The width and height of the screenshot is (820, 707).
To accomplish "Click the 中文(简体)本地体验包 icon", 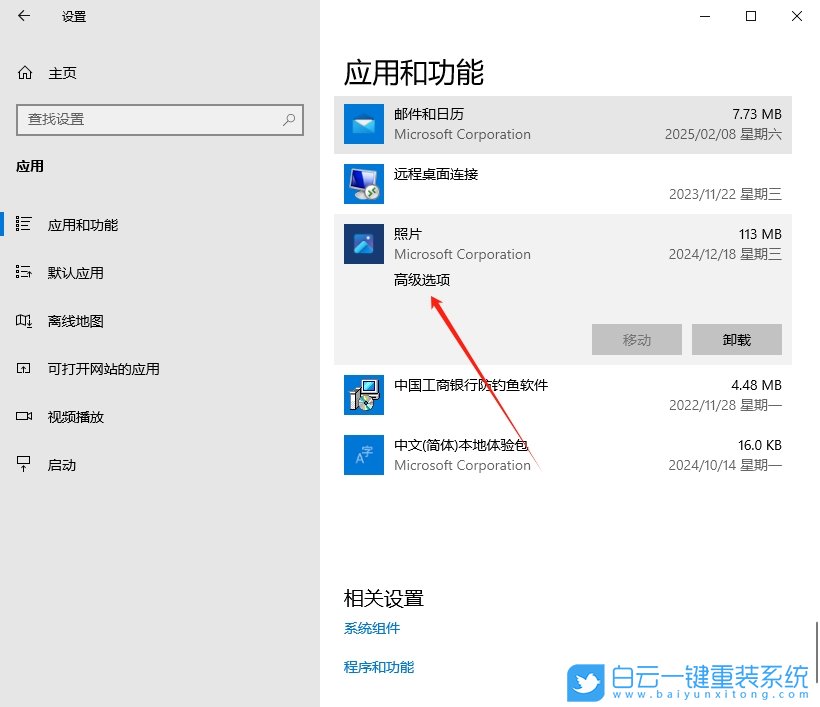I will [363, 454].
